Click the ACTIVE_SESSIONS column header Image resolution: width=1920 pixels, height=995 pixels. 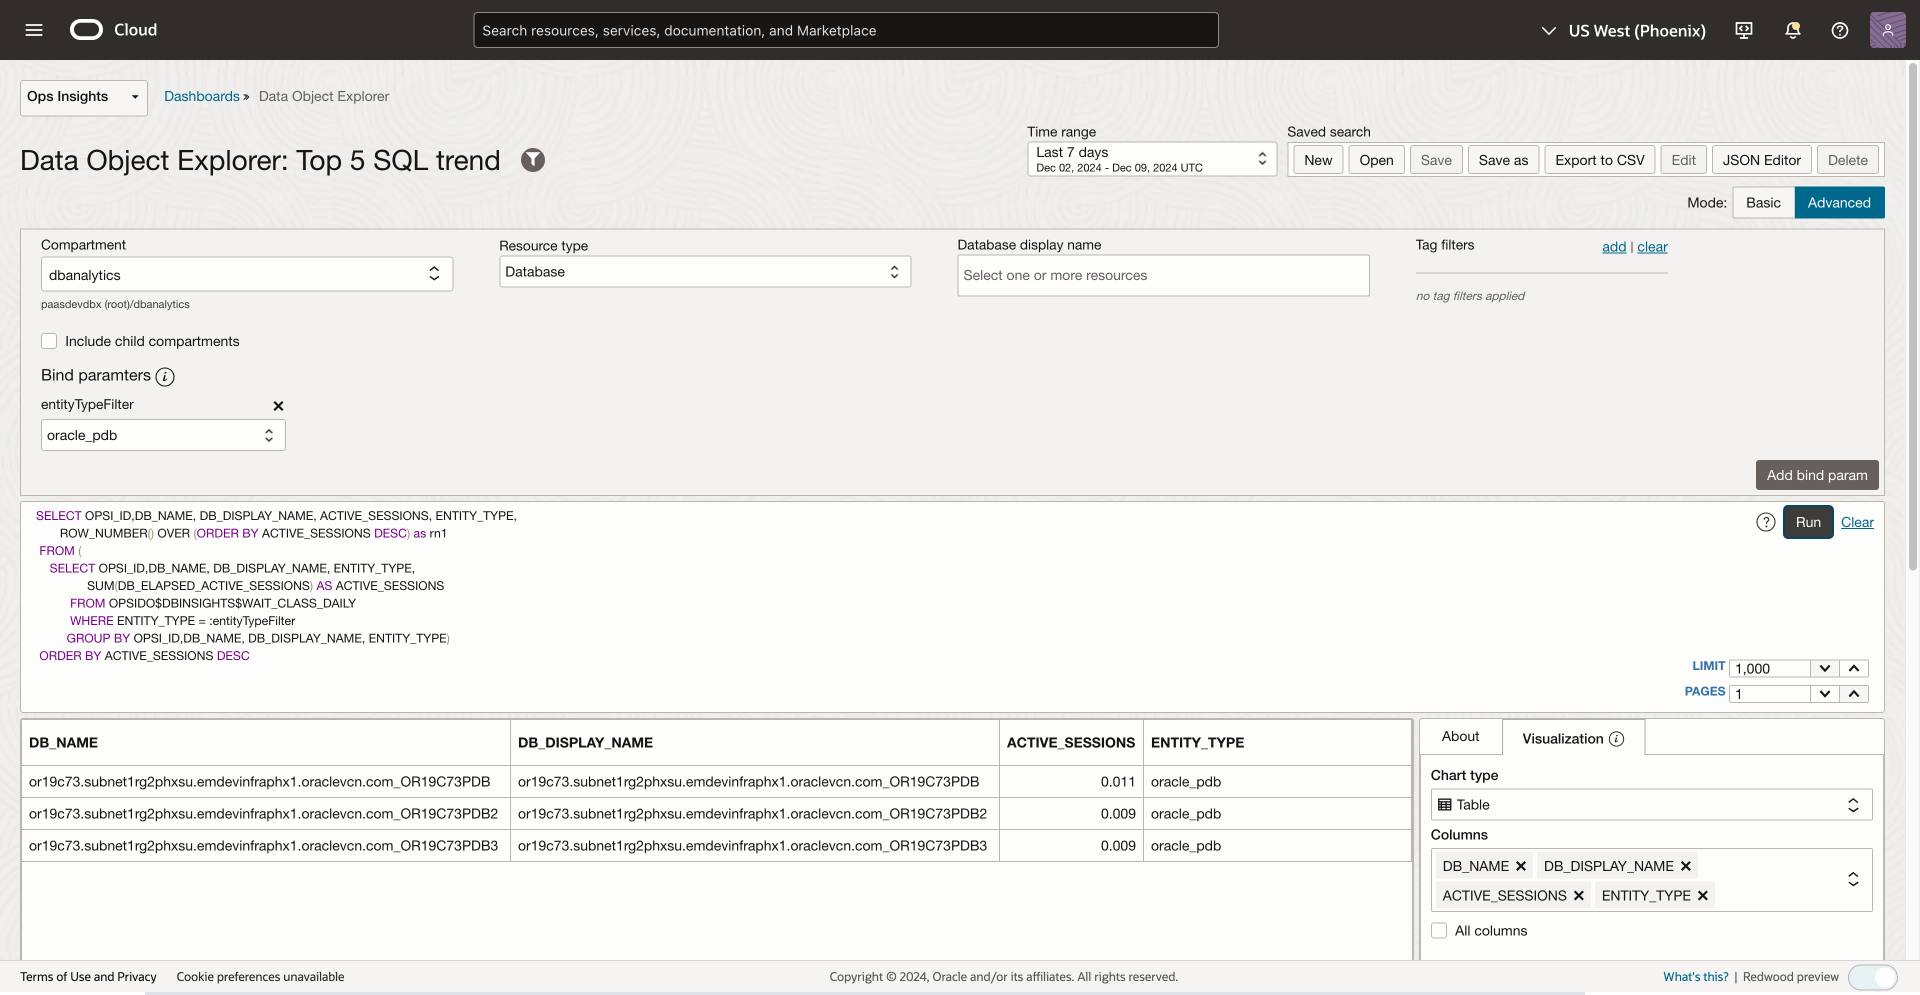pos(1071,743)
